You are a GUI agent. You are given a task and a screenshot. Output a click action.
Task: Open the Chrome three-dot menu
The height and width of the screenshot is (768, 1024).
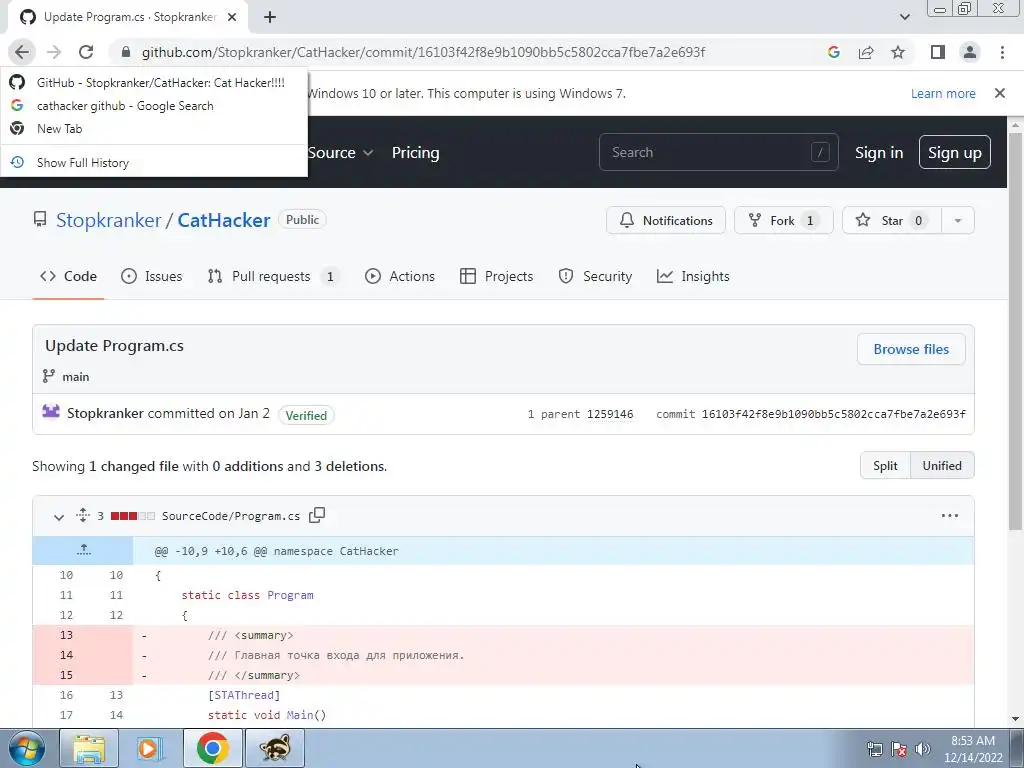(1002, 52)
